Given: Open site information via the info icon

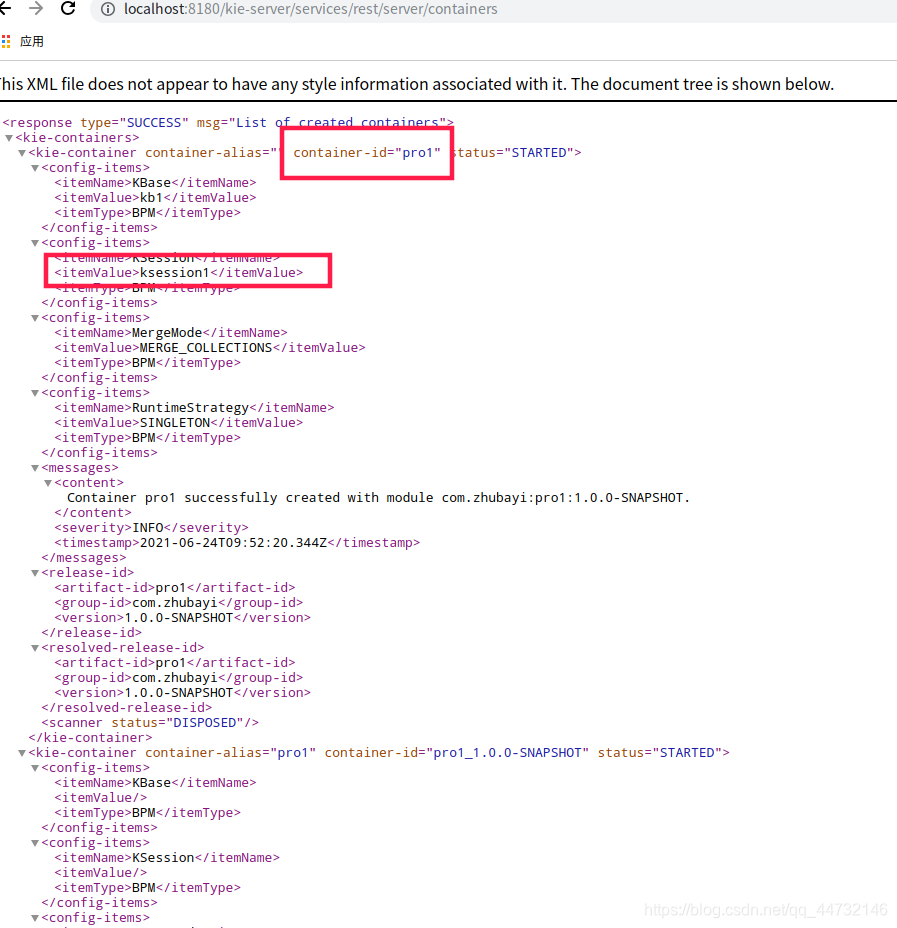Looking at the screenshot, I should tap(107, 10).
